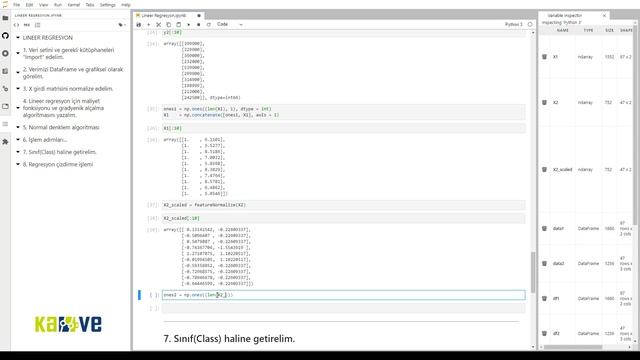
Task: Delete variable X2_scaled with trash icon
Action: tap(544, 169)
